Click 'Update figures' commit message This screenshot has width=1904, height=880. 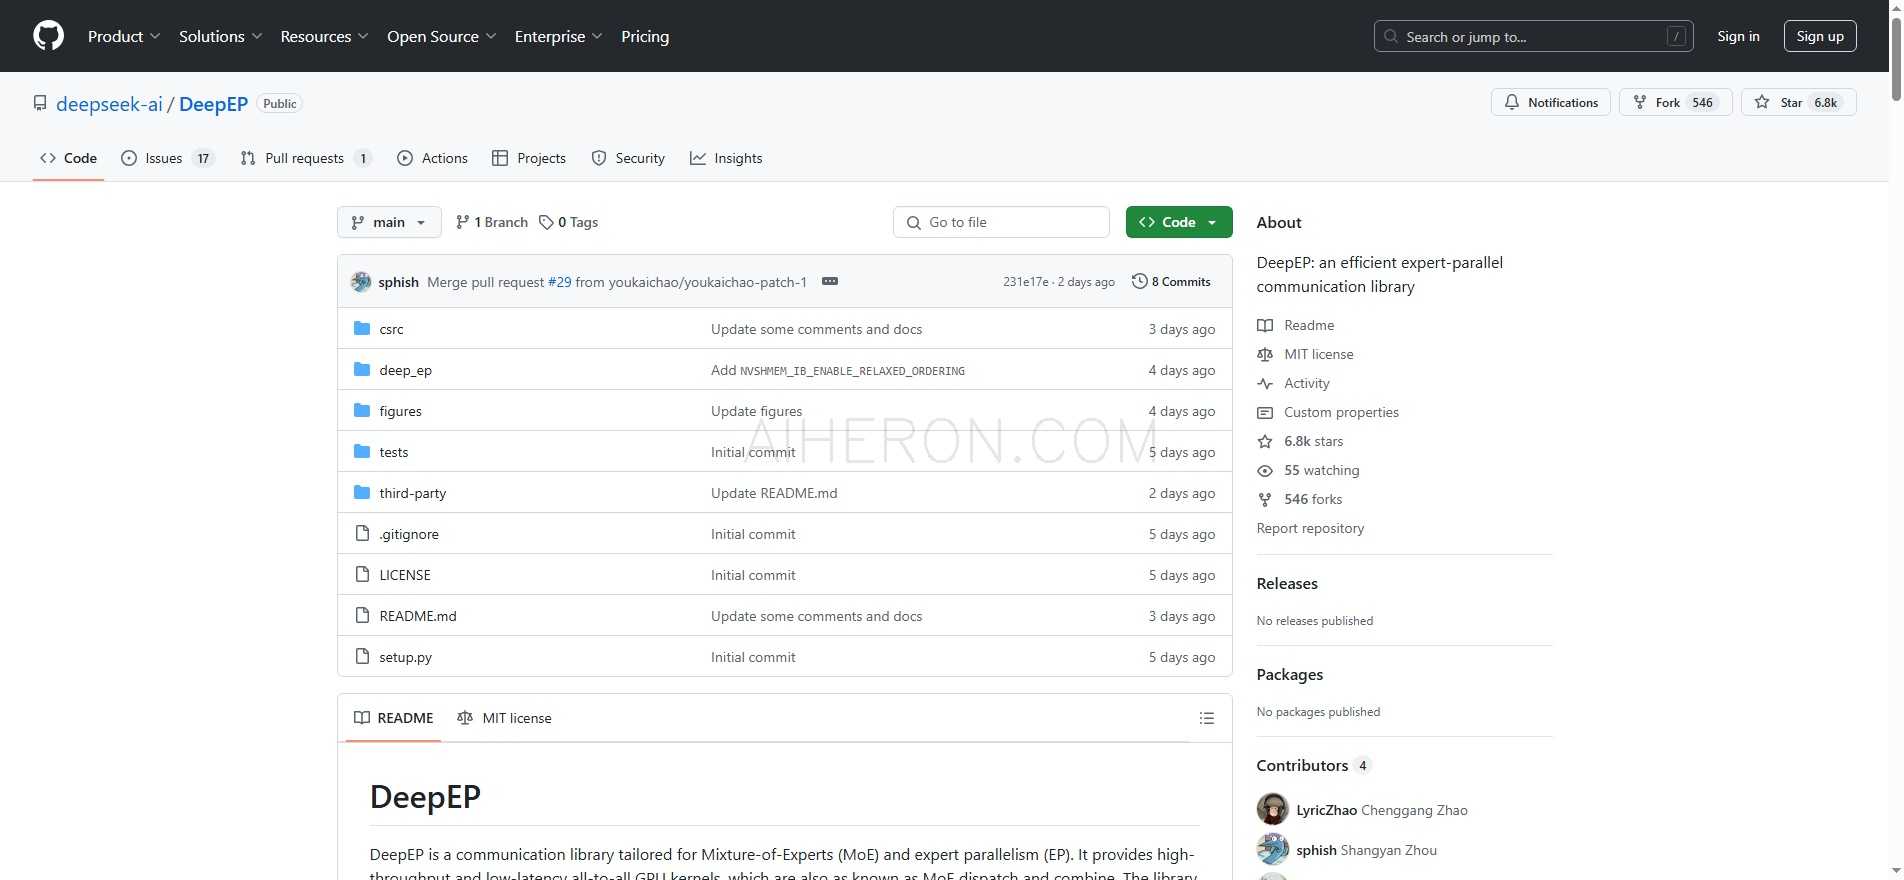pos(756,411)
